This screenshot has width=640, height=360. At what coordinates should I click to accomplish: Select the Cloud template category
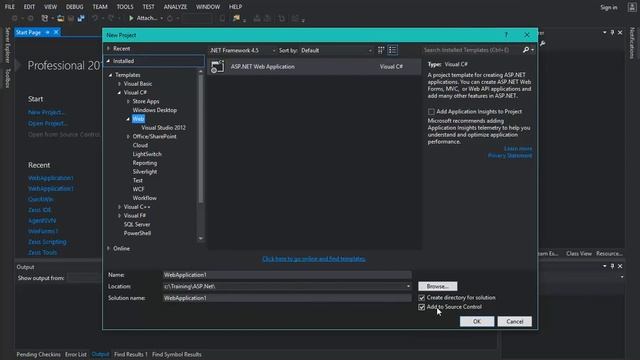[x=140, y=145]
